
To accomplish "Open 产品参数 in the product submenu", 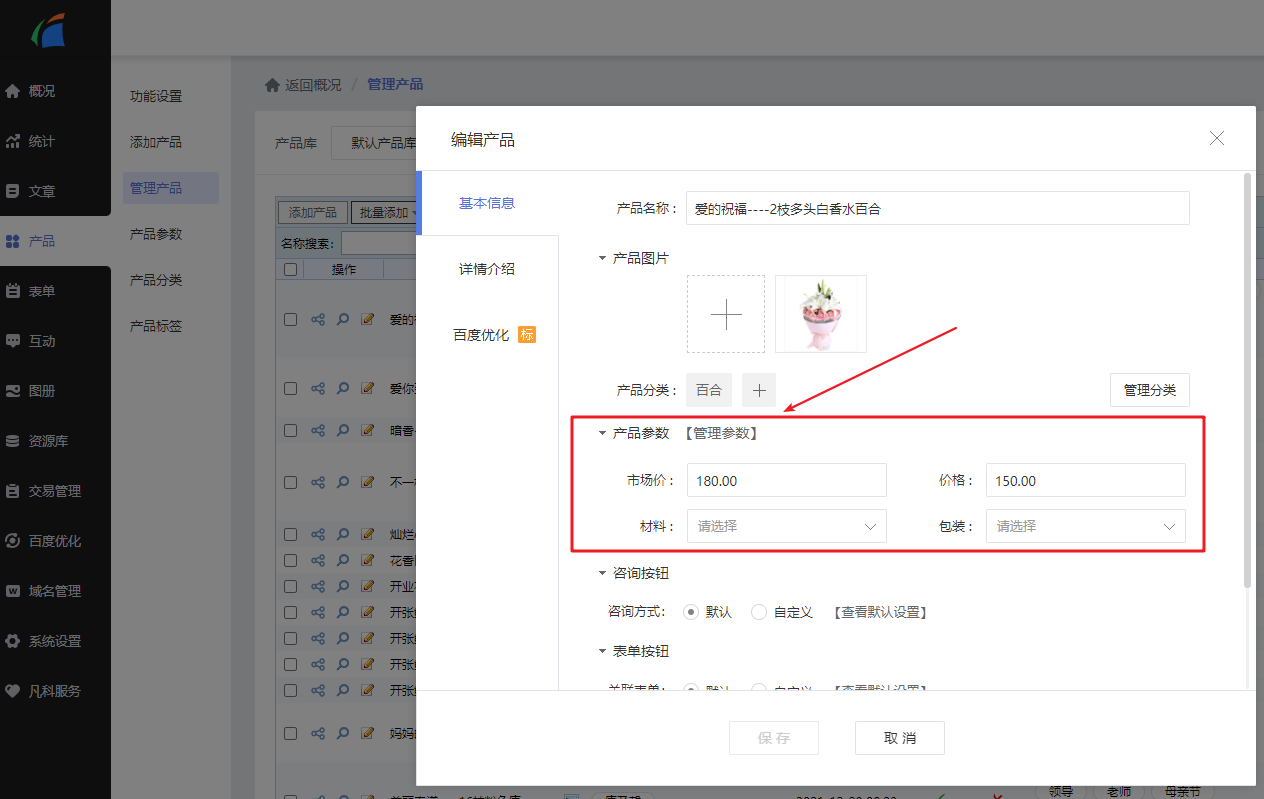I will 156,234.
